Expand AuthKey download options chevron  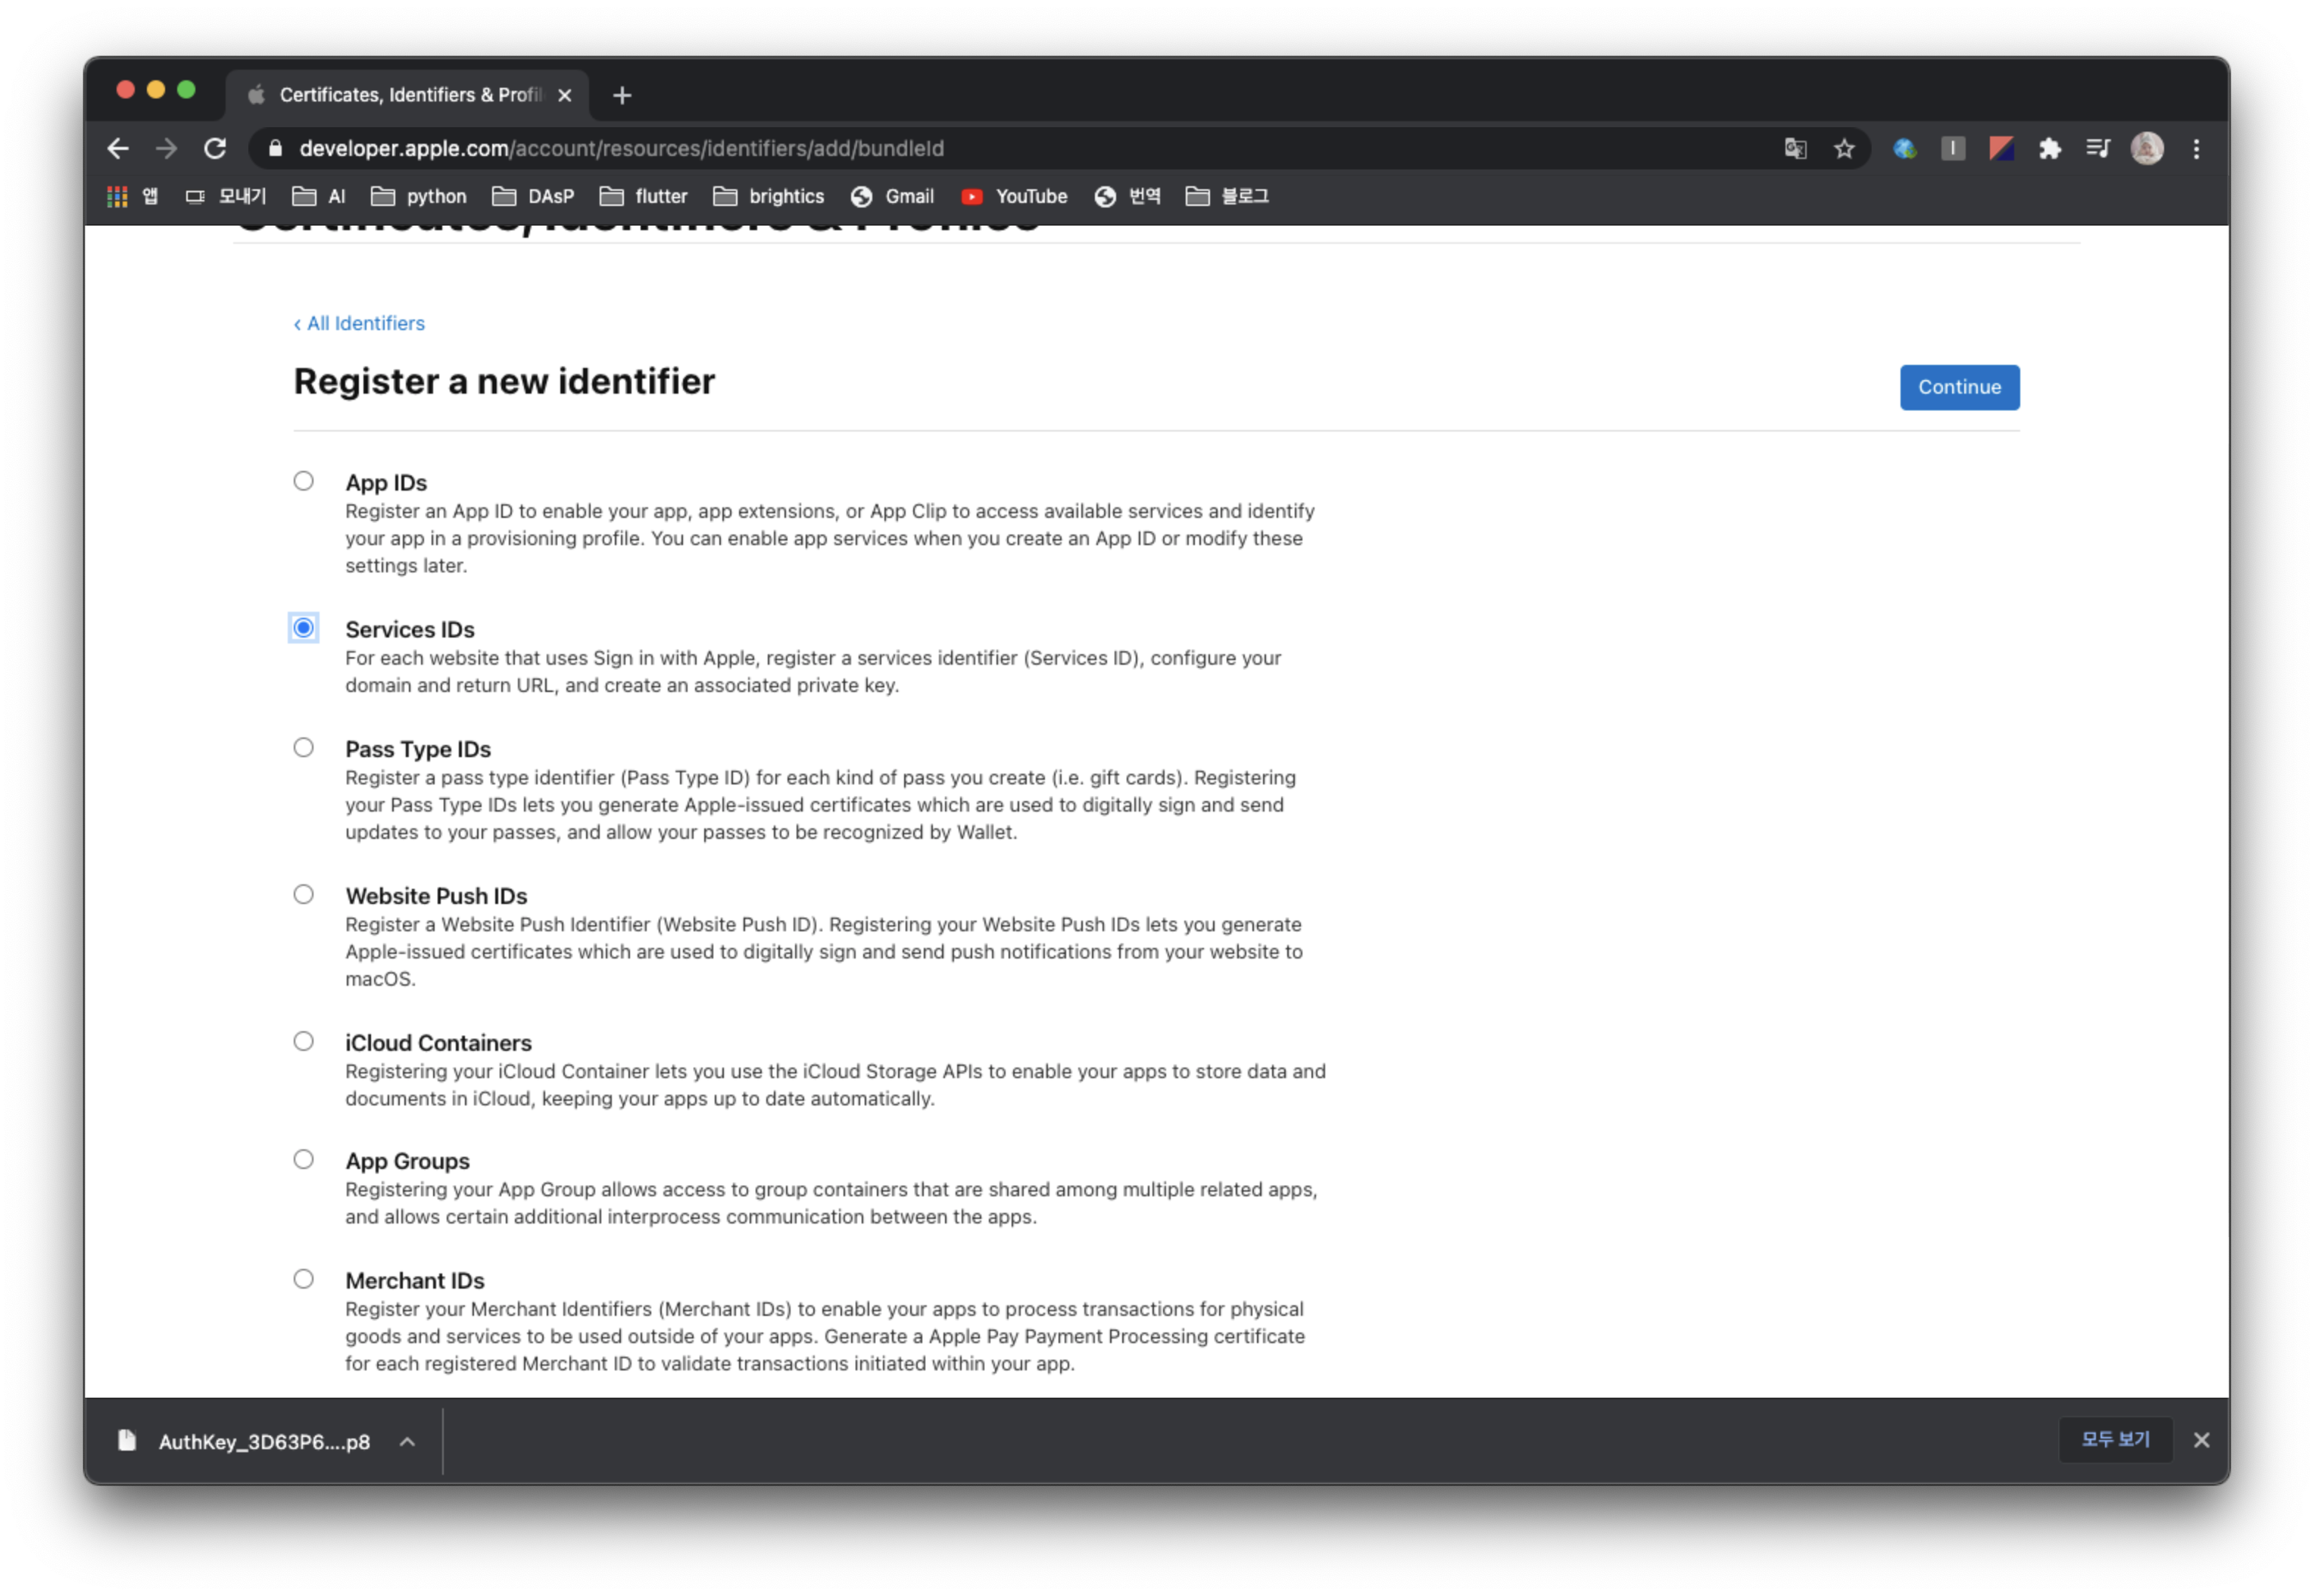click(x=407, y=1441)
